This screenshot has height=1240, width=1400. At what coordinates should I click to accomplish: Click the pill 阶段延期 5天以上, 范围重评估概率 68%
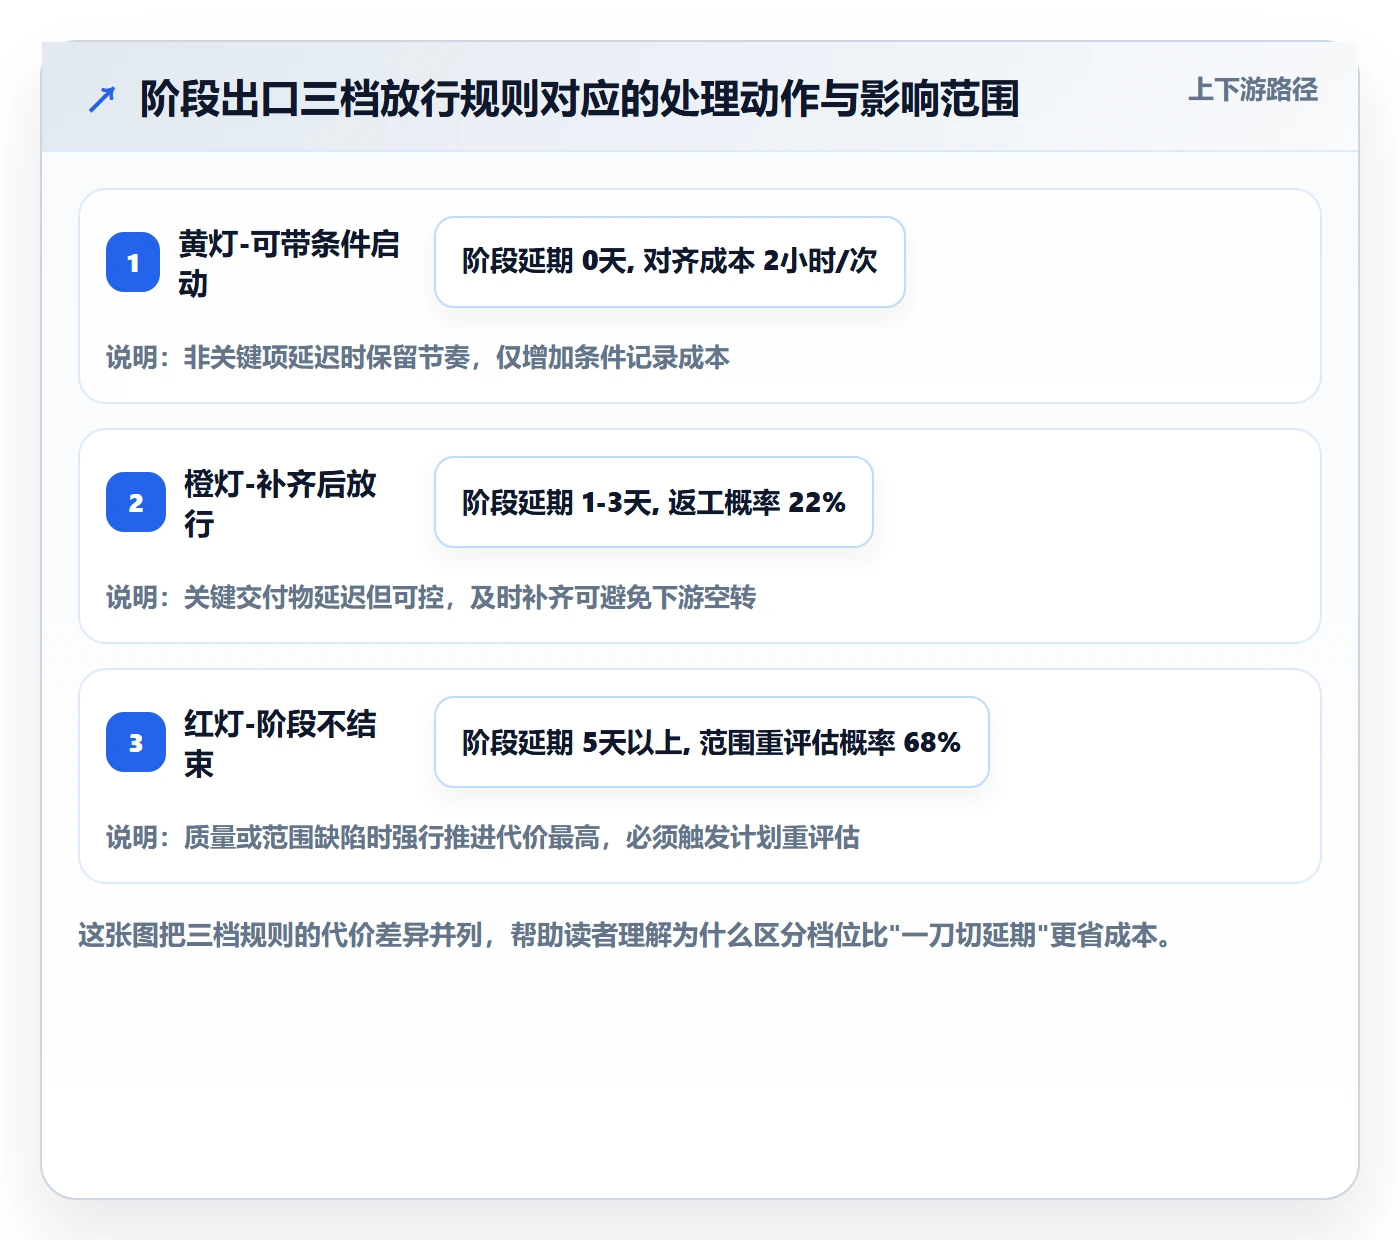(x=712, y=742)
